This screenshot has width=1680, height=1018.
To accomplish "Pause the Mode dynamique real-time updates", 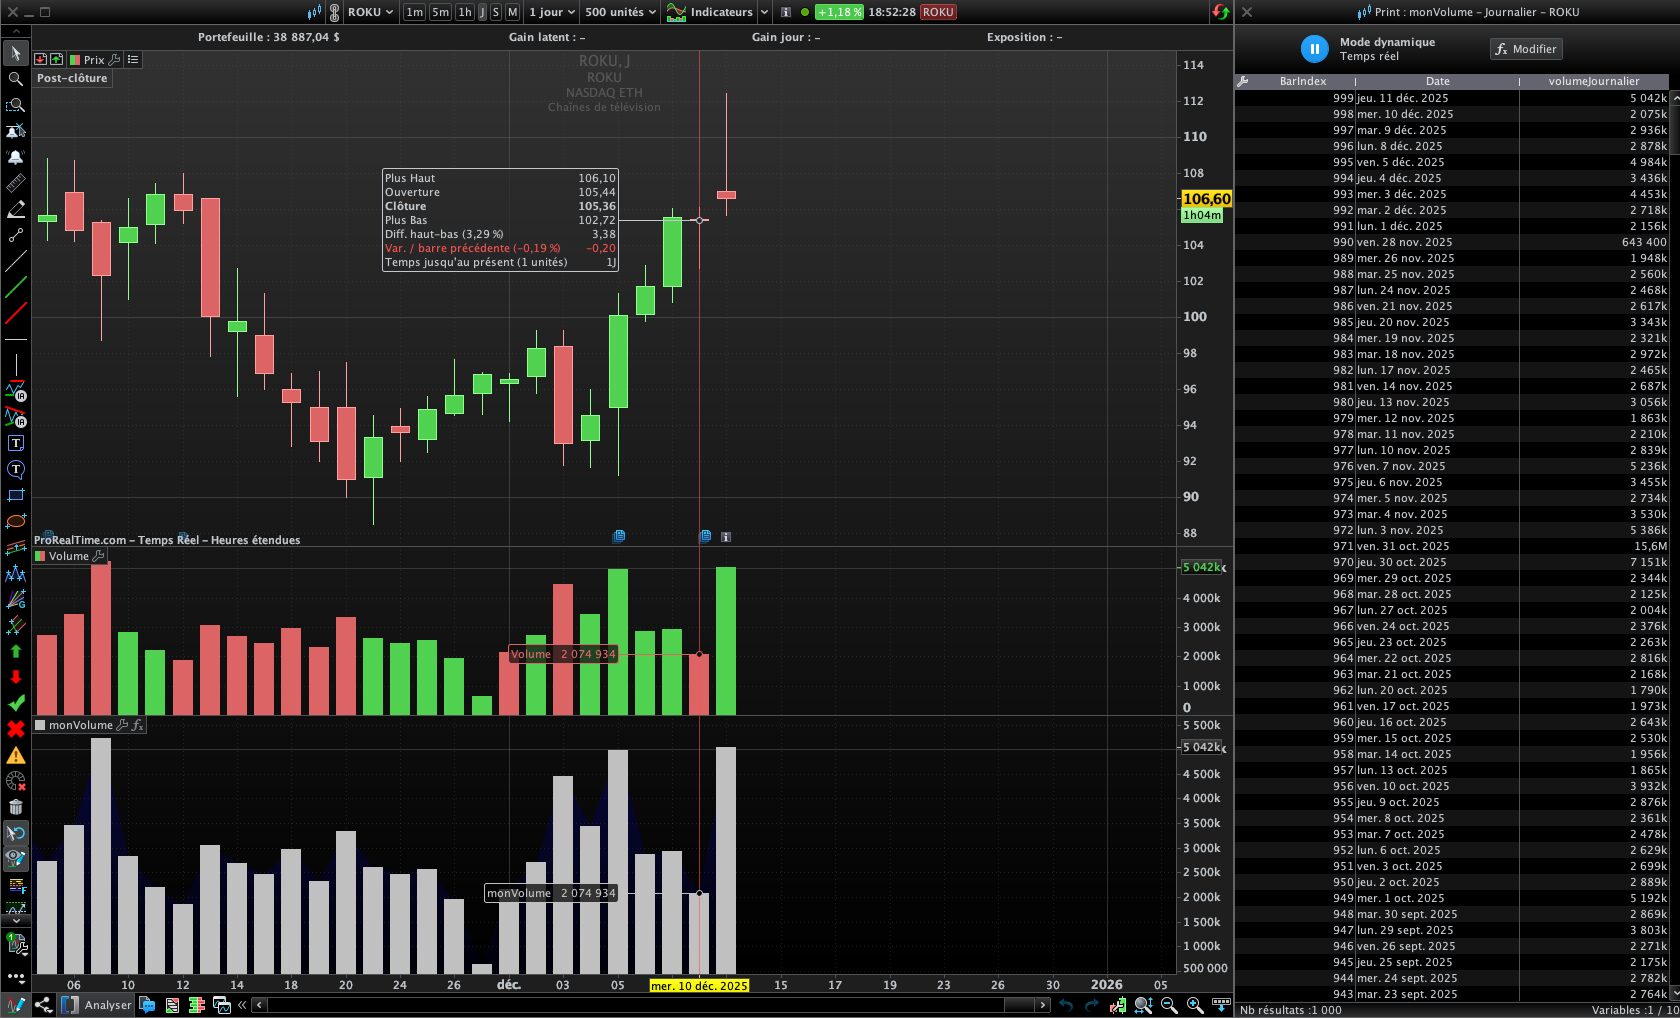I will tap(1314, 48).
